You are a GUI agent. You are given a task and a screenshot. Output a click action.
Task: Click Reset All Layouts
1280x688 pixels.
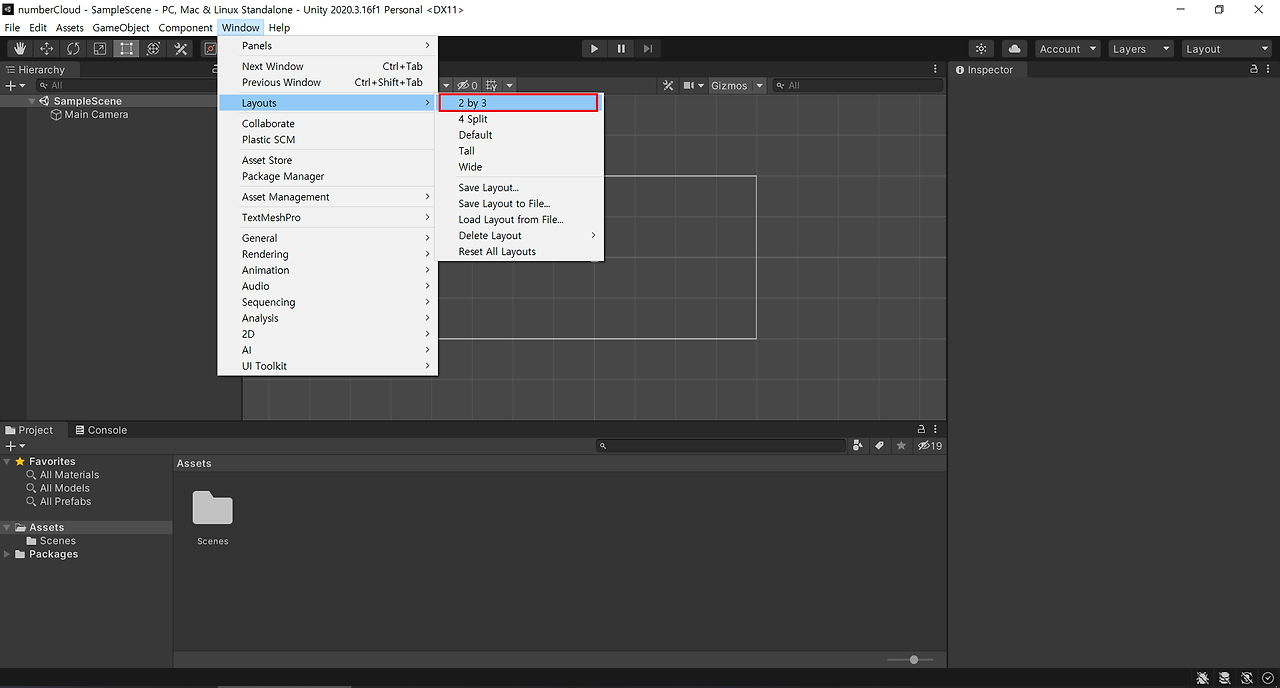coord(520,252)
